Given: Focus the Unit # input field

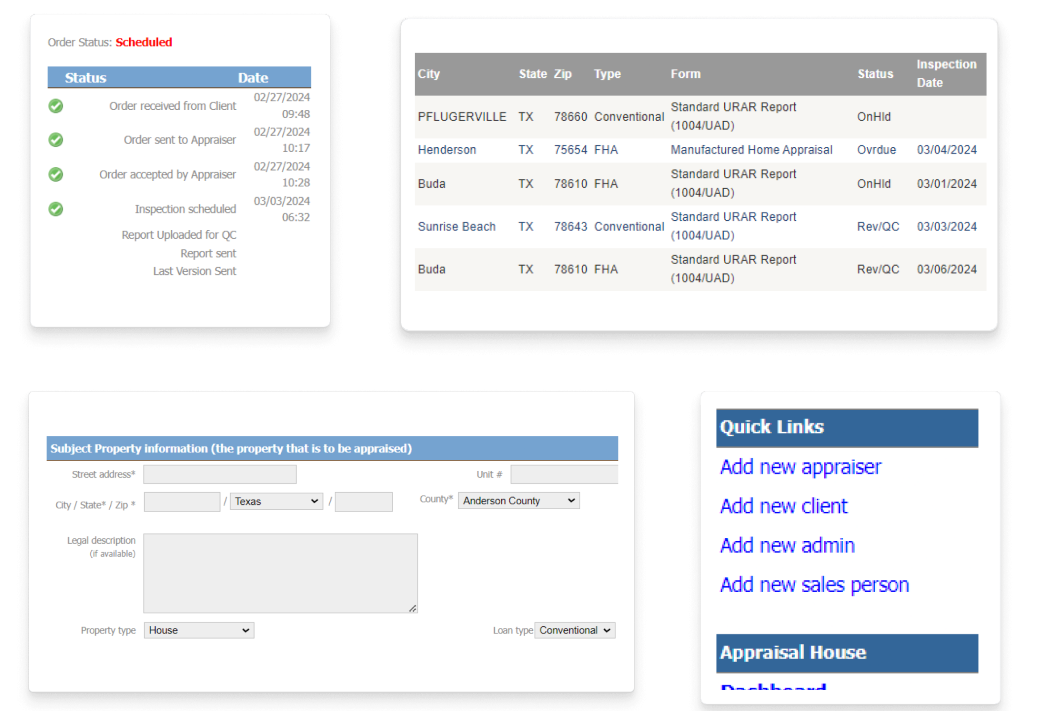Looking at the screenshot, I should coord(564,475).
